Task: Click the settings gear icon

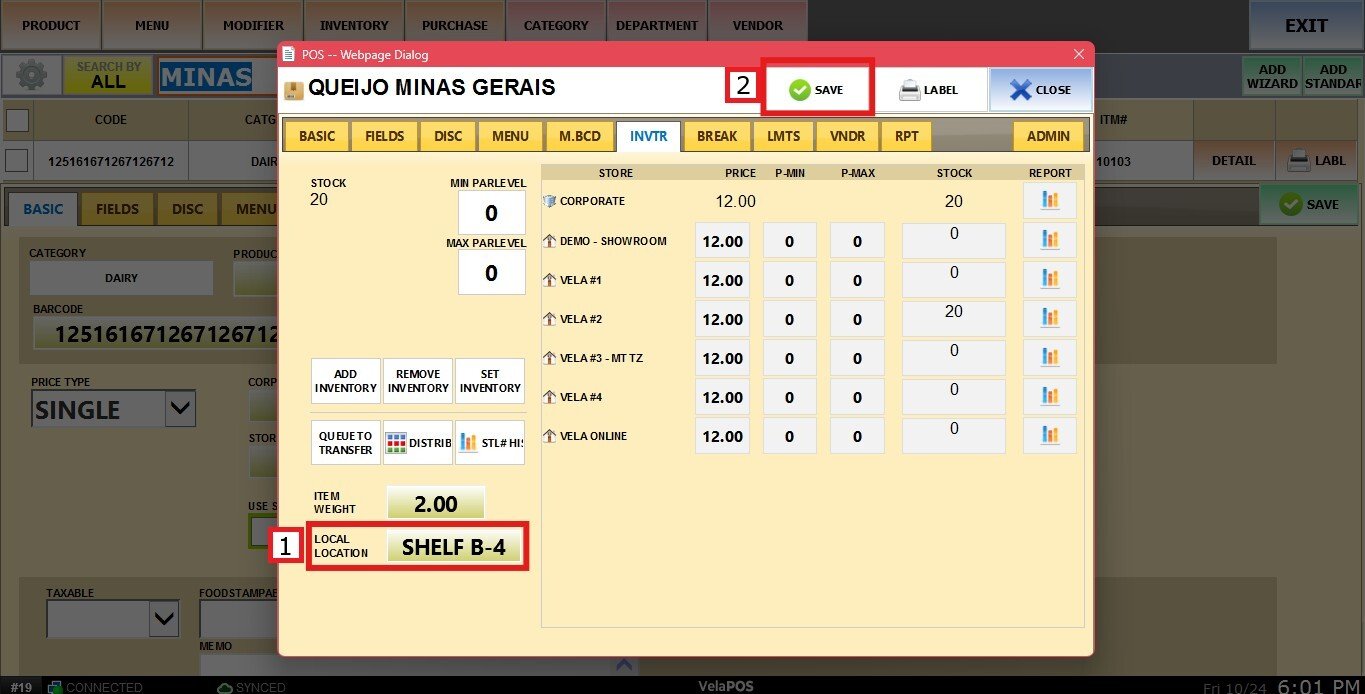Action: (31, 76)
